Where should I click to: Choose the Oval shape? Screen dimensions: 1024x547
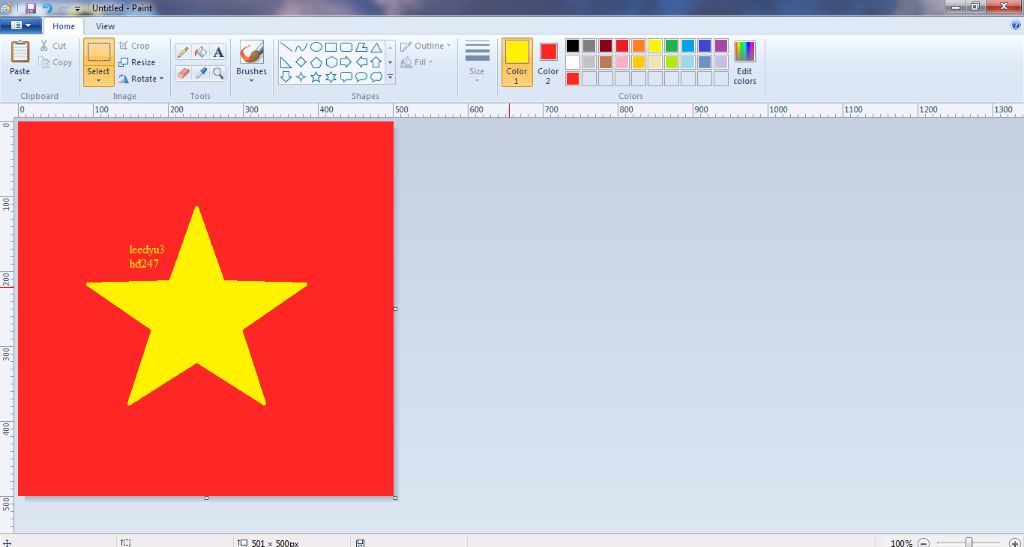click(316, 48)
